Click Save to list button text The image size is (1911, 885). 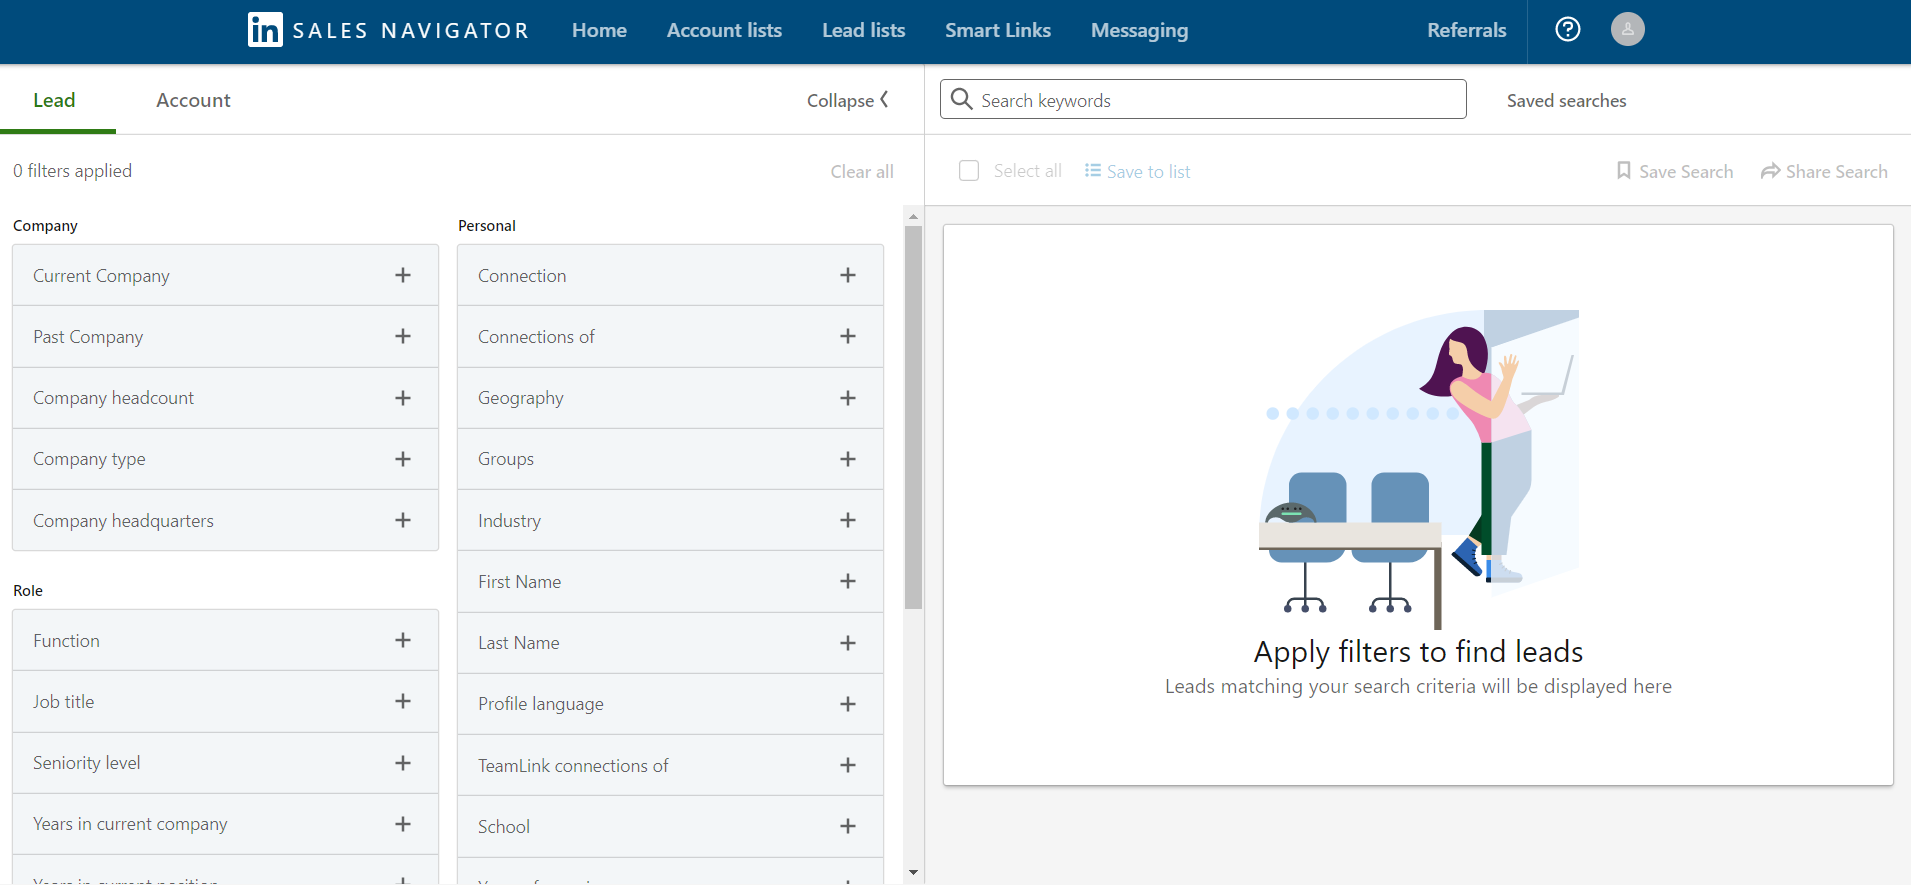click(x=1148, y=171)
